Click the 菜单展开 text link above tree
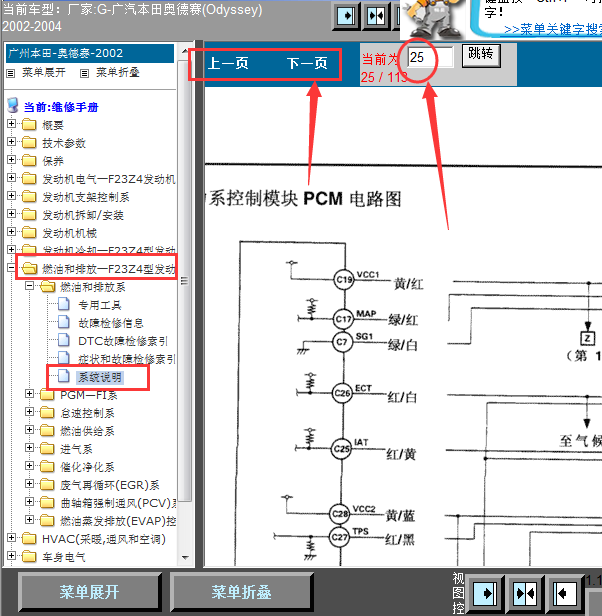 click(44, 73)
